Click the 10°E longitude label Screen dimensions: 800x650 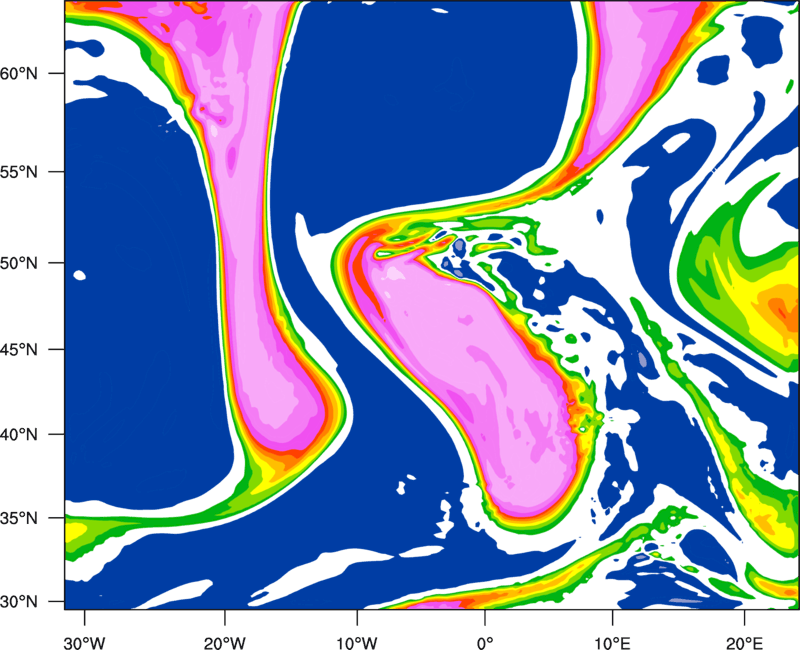[612, 643]
